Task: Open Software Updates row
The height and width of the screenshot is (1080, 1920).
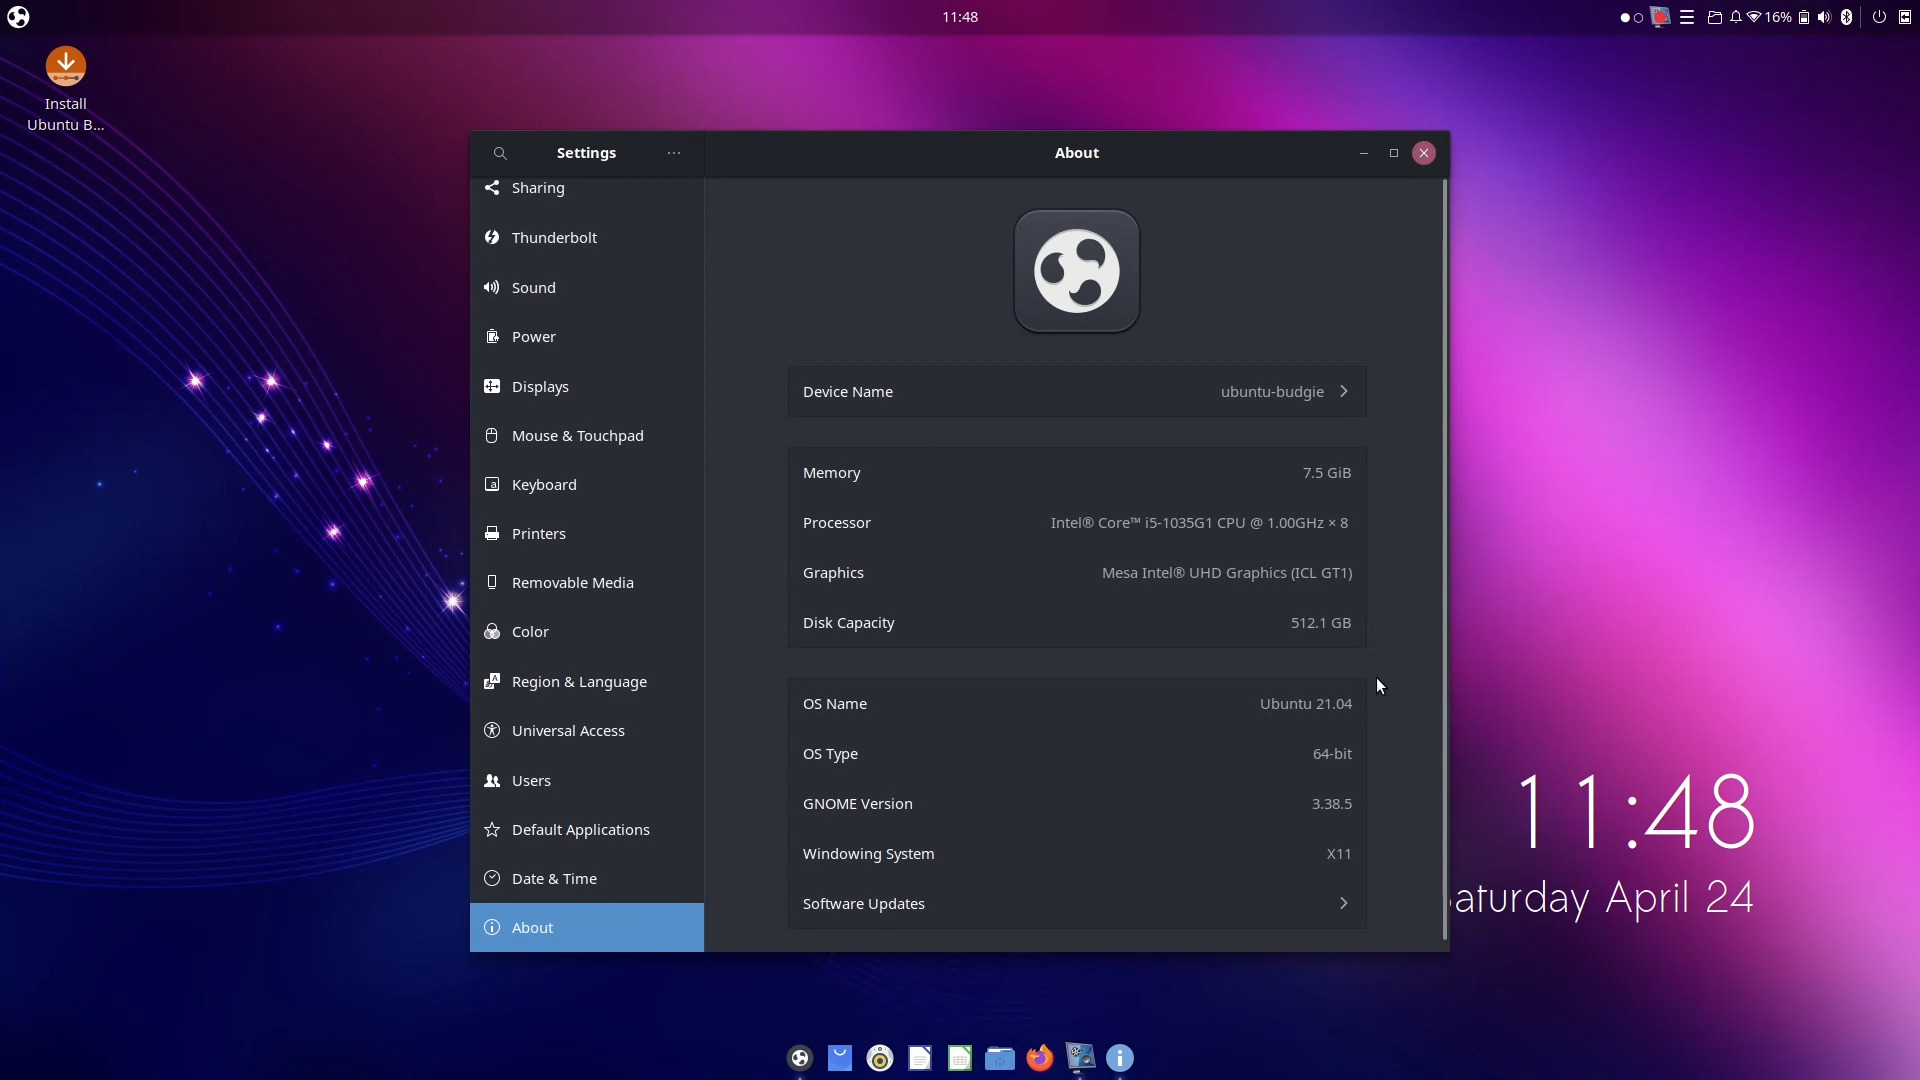Action: tap(1077, 904)
